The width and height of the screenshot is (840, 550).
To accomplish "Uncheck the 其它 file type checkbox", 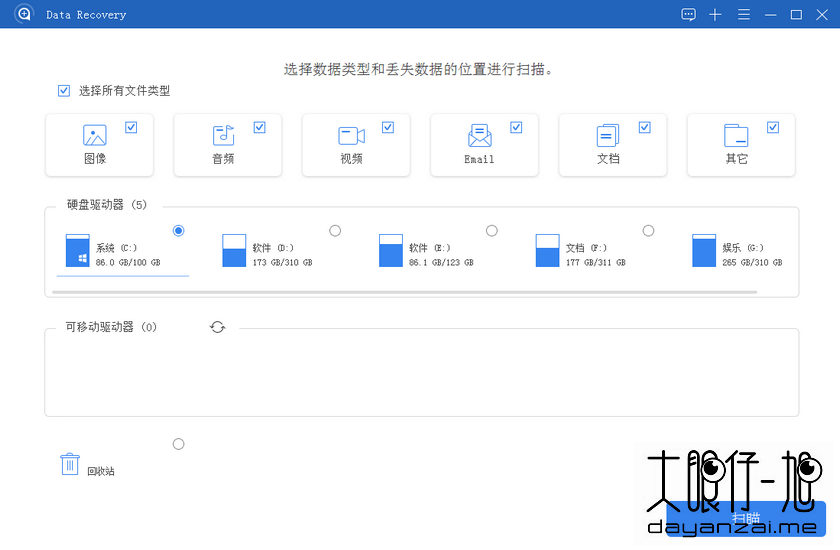I will [x=772, y=127].
